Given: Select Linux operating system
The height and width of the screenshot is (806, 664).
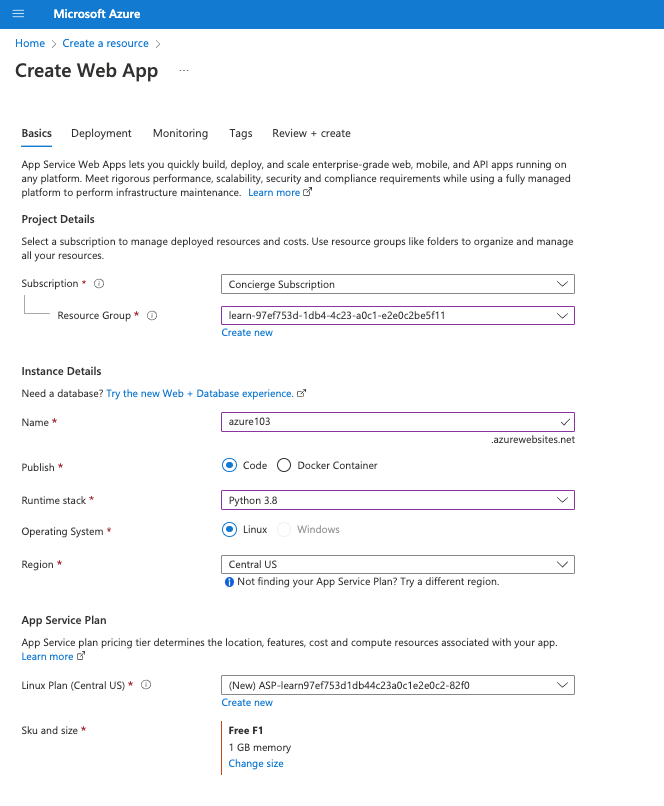Looking at the screenshot, I should coord(229,531).
